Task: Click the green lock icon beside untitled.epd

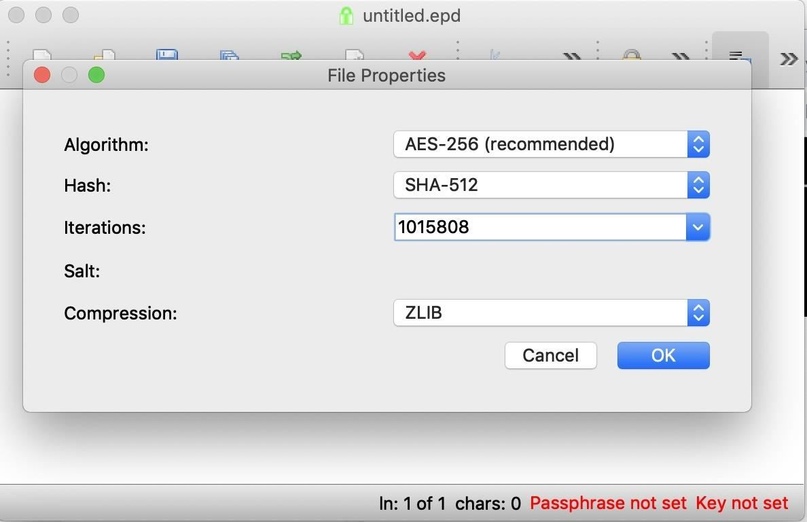Action: 346,16
